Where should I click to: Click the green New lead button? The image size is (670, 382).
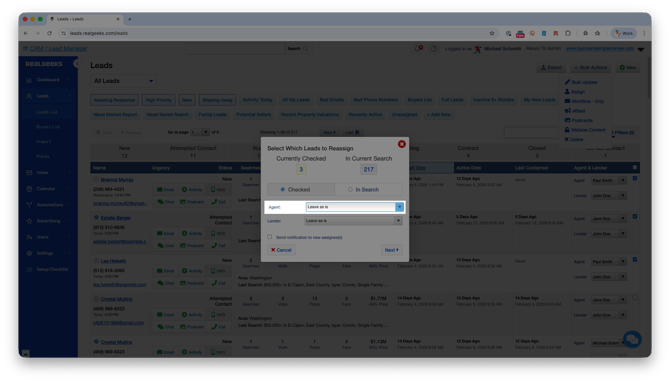coord(628,68)
